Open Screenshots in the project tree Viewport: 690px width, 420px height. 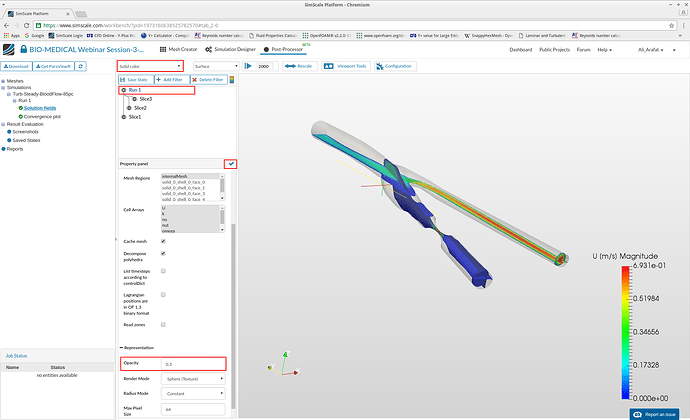point(26,132)
